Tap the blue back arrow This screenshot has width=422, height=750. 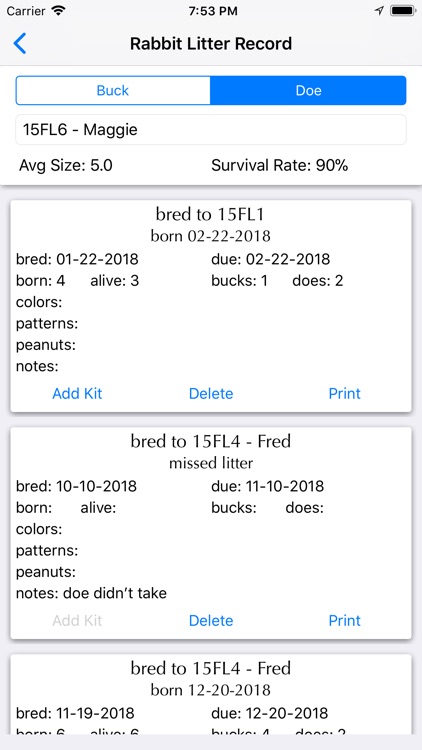pyautogui.click(x=20, y=44)
